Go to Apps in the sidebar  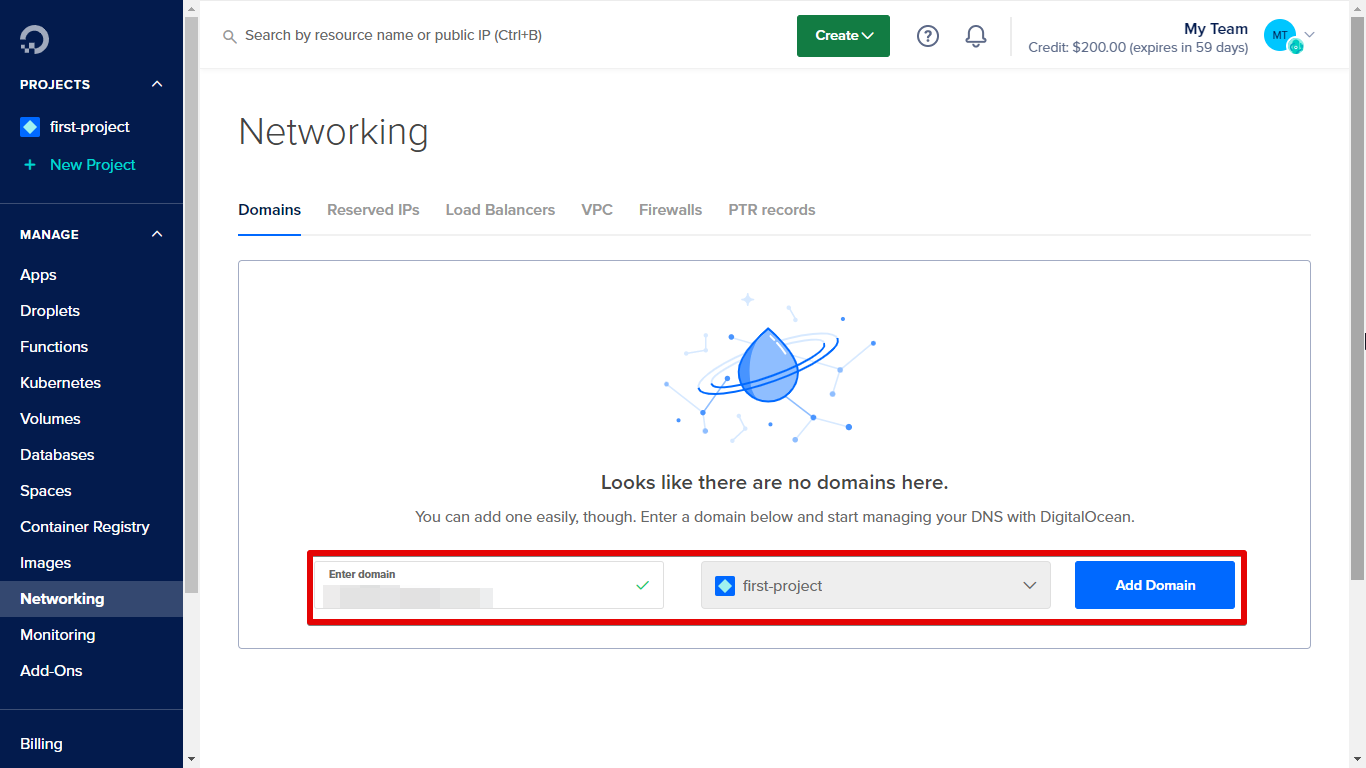click(38, 275)
